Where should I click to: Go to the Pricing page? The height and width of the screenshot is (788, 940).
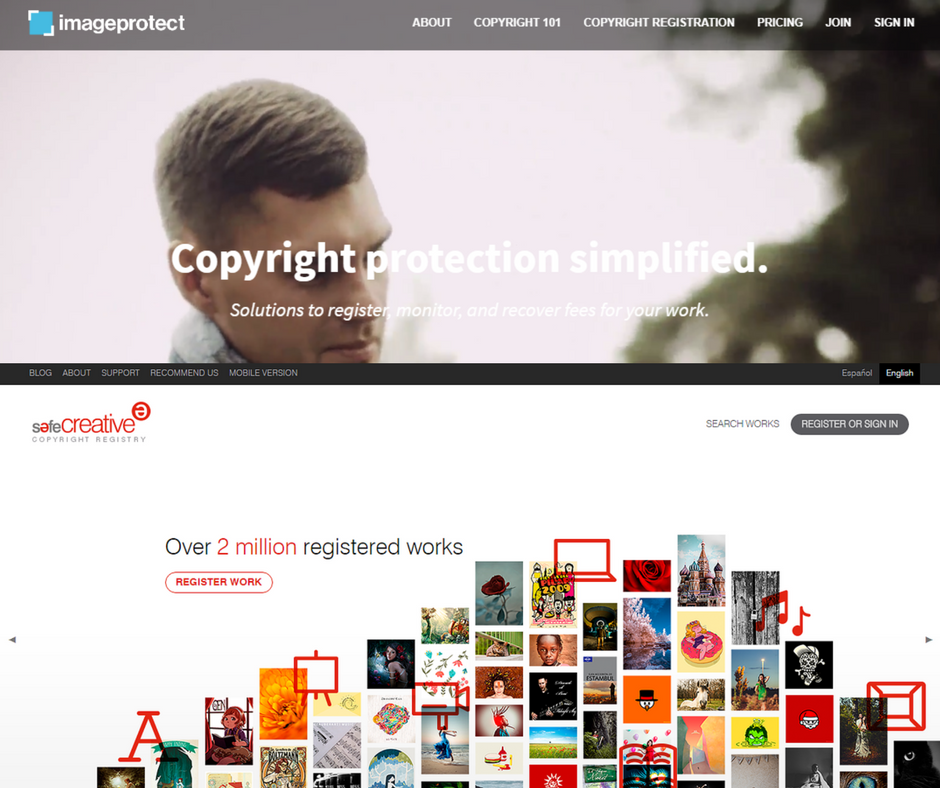pos(779,22)
